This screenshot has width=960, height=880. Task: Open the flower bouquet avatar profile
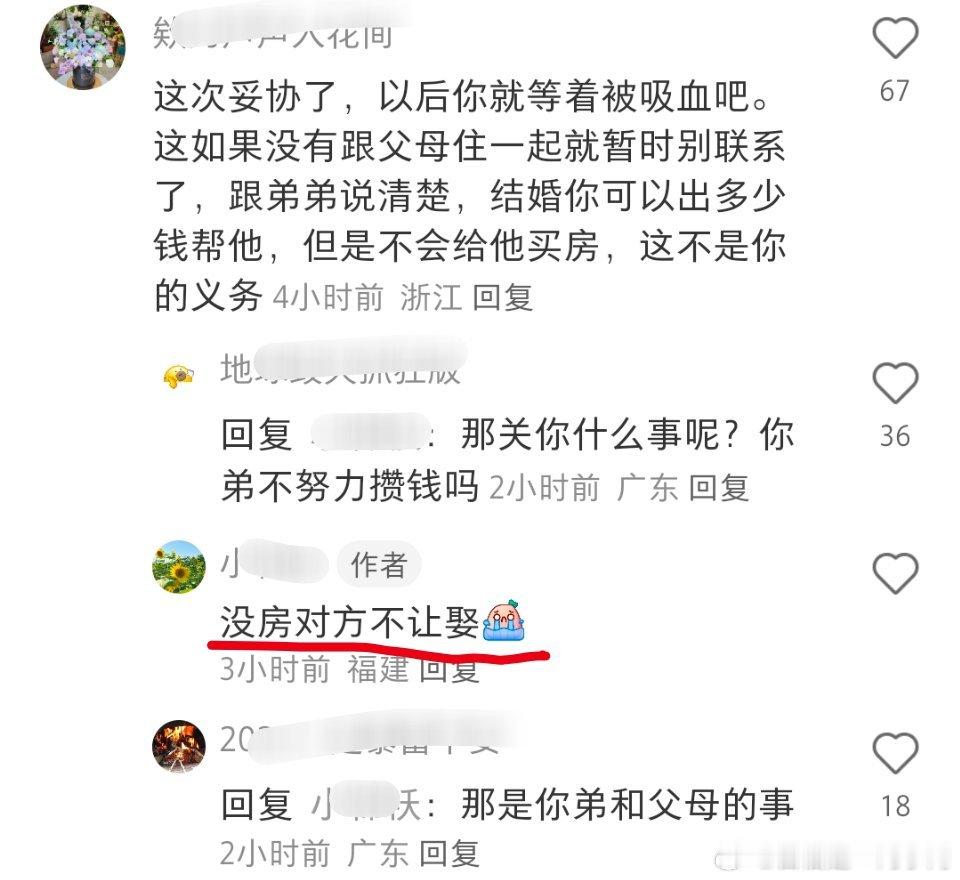click(x=83, y=47)
